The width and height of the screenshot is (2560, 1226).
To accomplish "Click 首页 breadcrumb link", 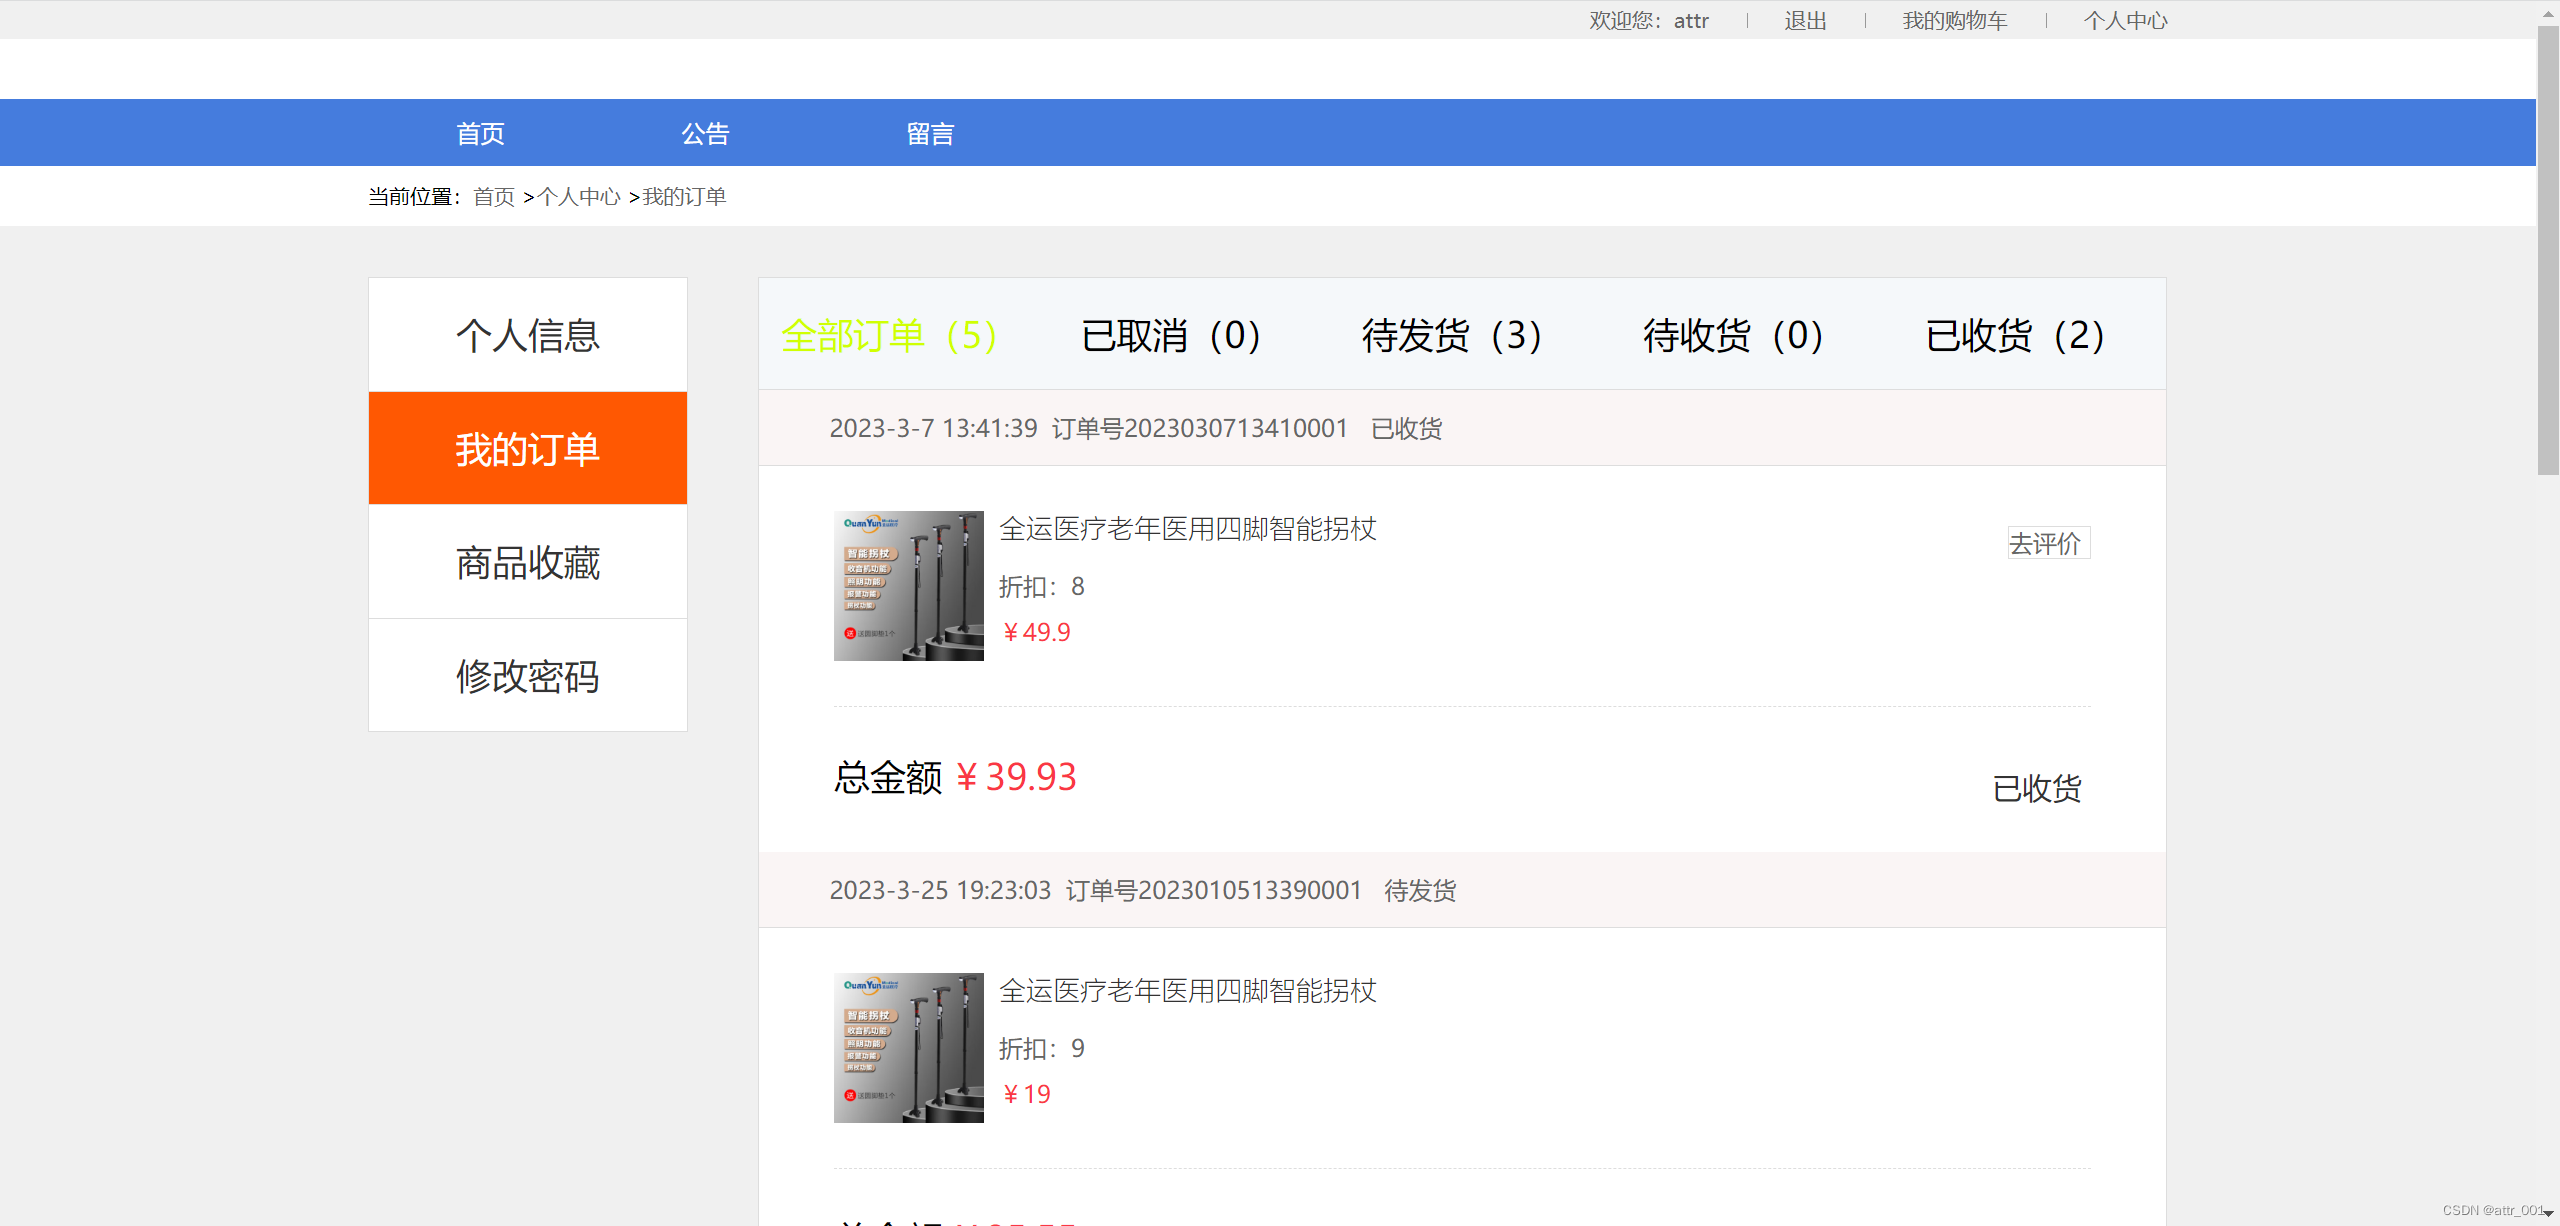I will tap(493, 197).
